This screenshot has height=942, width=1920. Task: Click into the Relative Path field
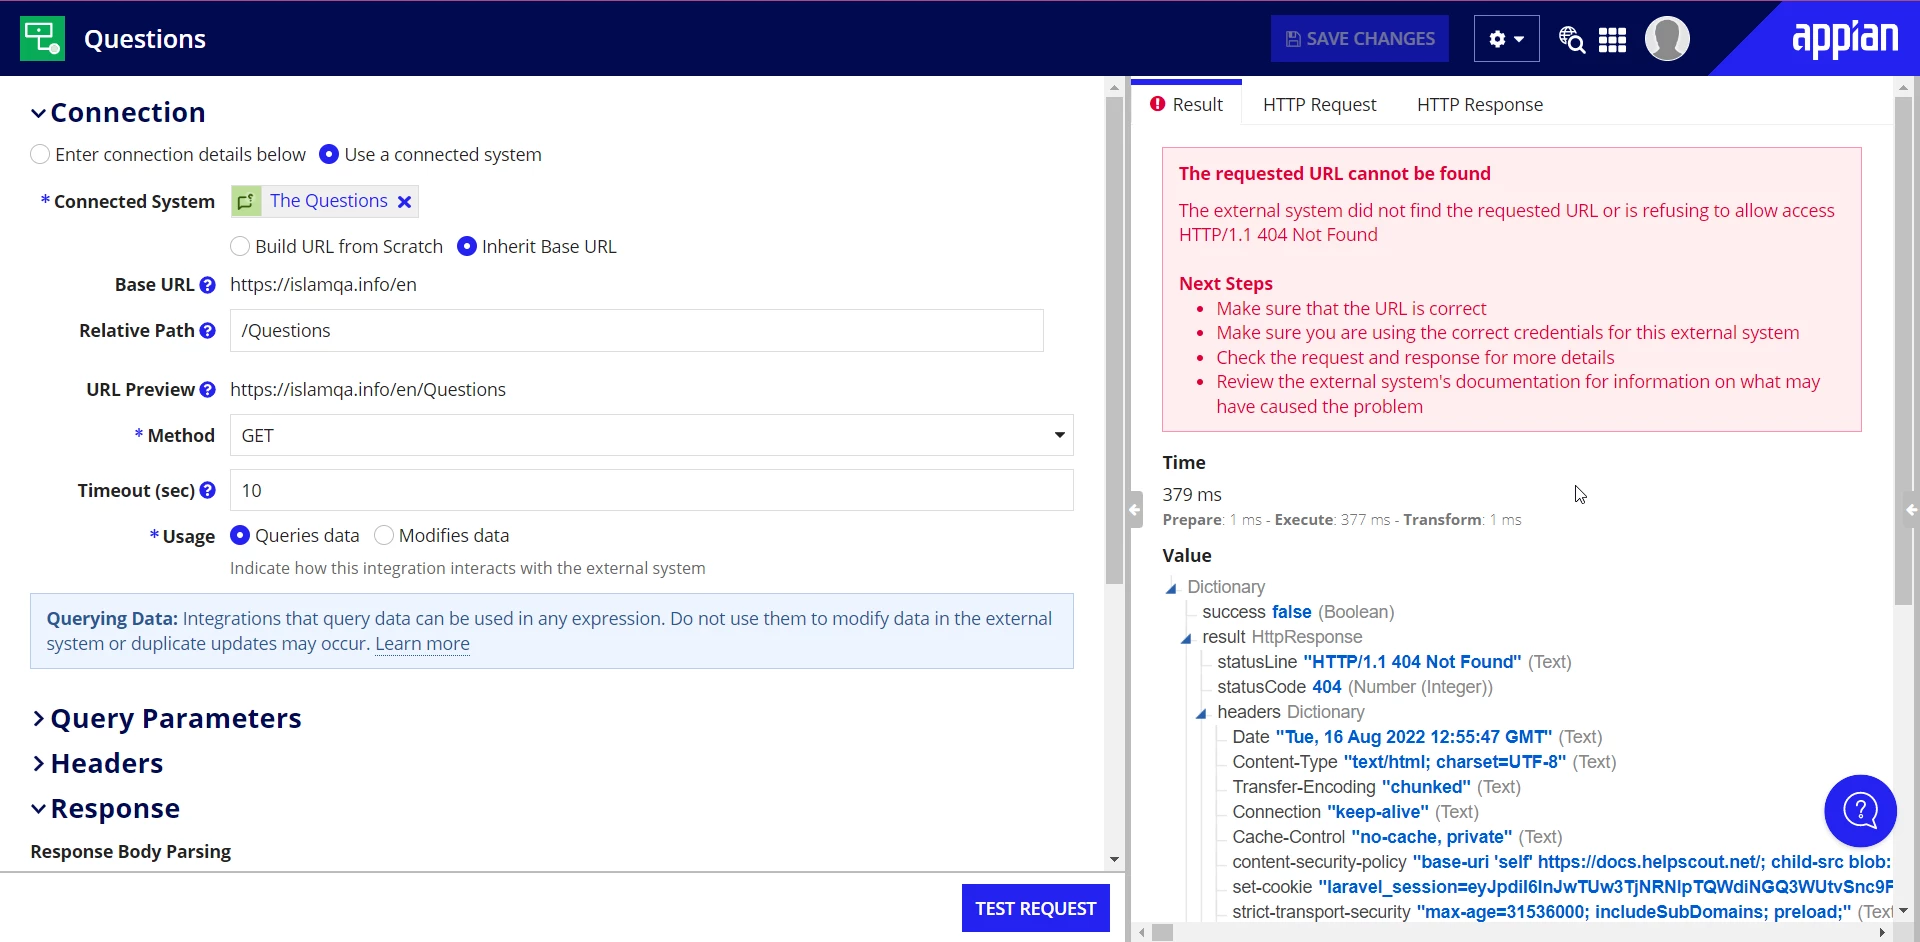click(636, 331)
